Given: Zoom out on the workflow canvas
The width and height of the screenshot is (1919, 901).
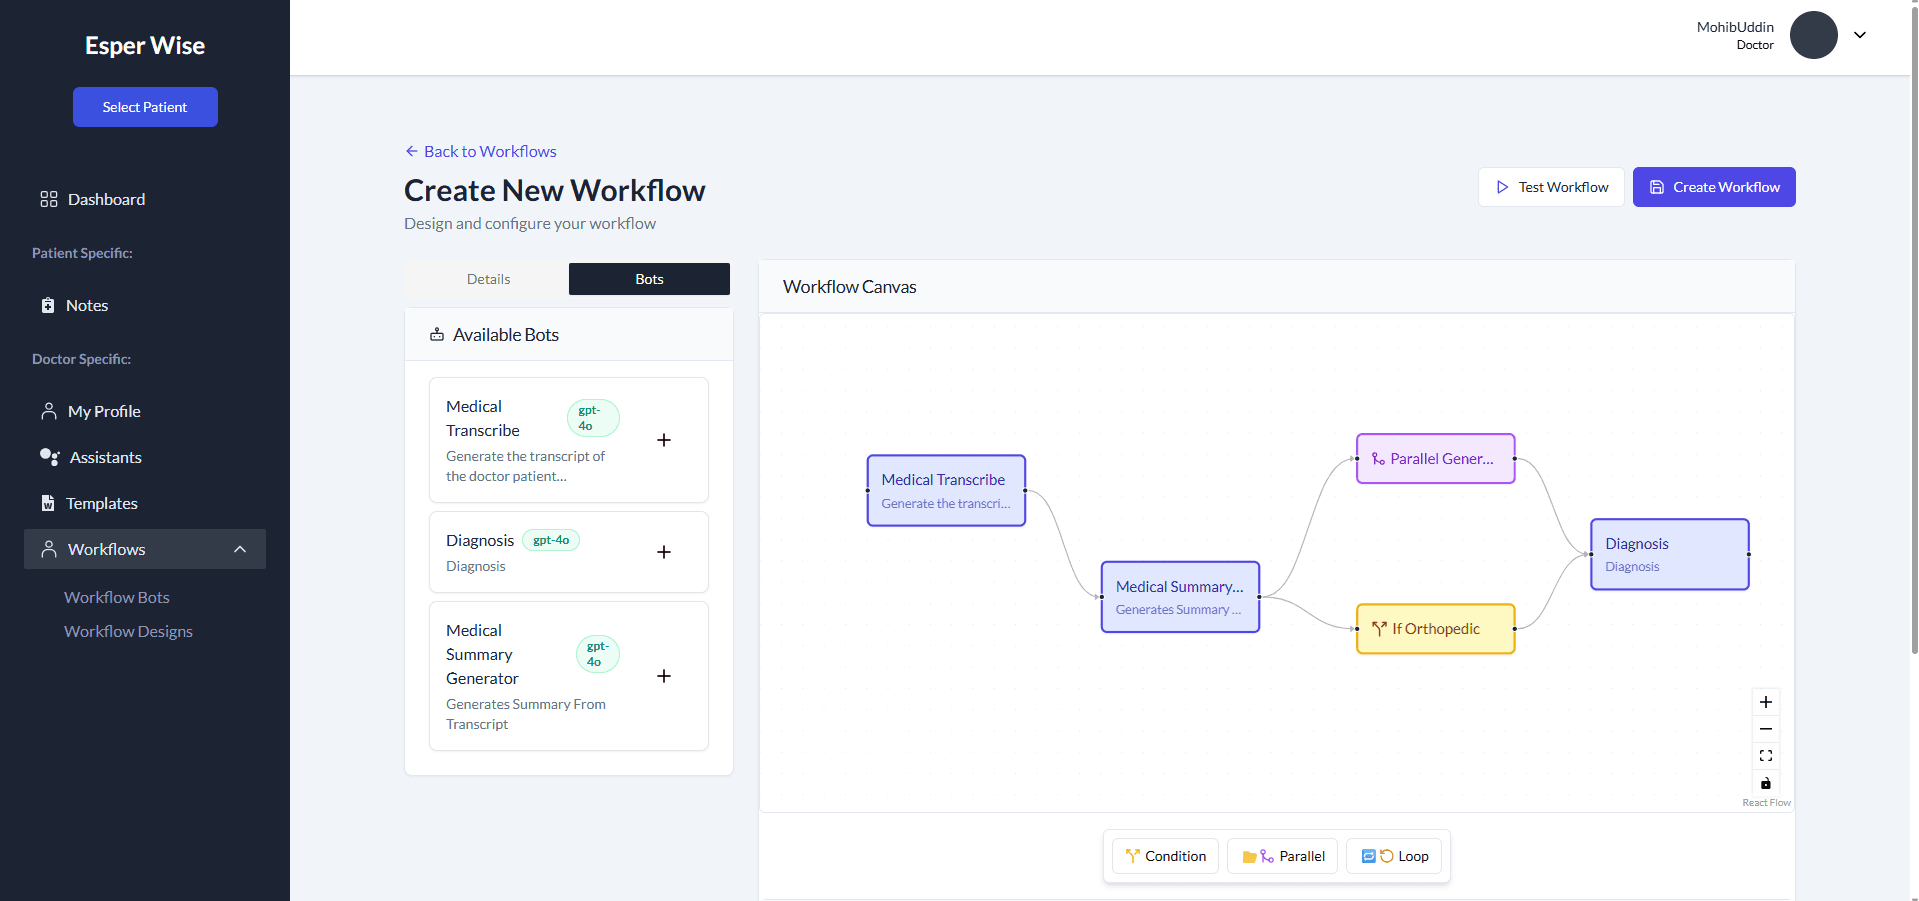Looking at the screenshot, I should 1765,728.
